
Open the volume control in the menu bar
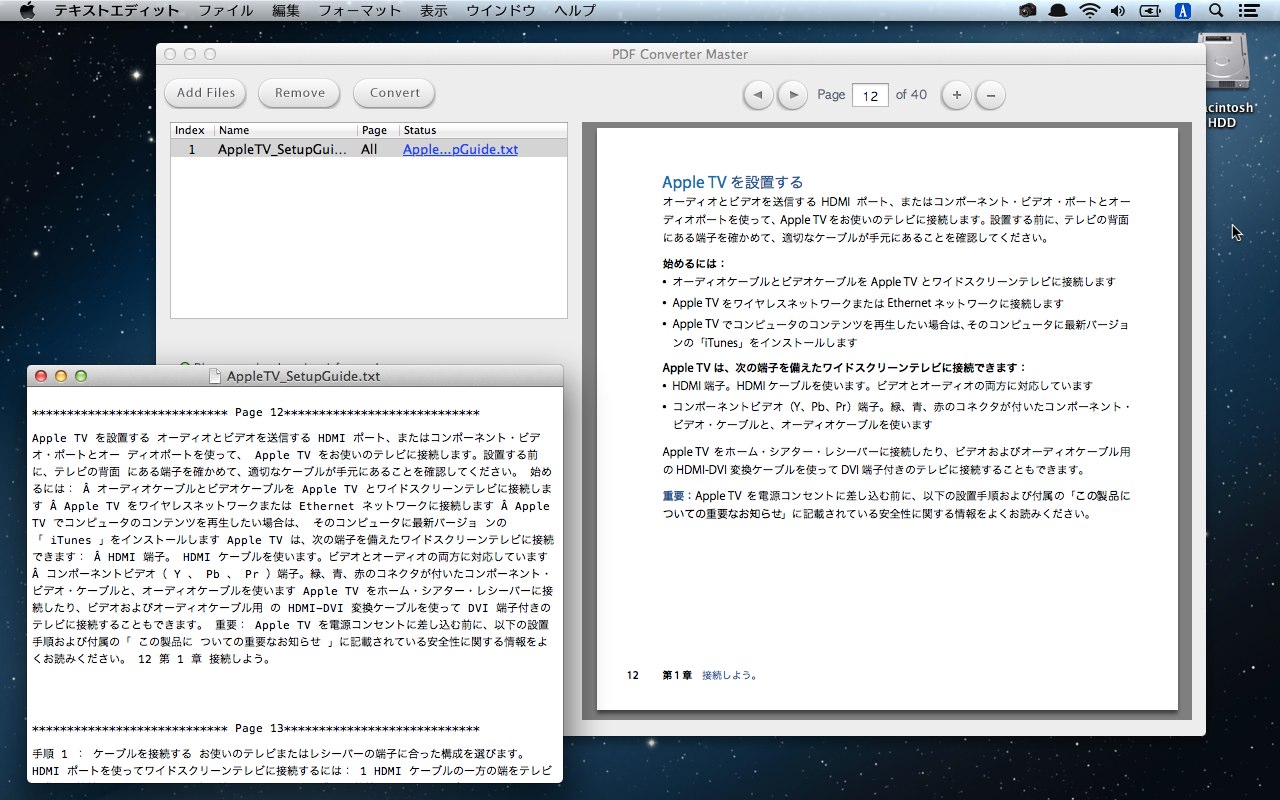click(1117, 11)
